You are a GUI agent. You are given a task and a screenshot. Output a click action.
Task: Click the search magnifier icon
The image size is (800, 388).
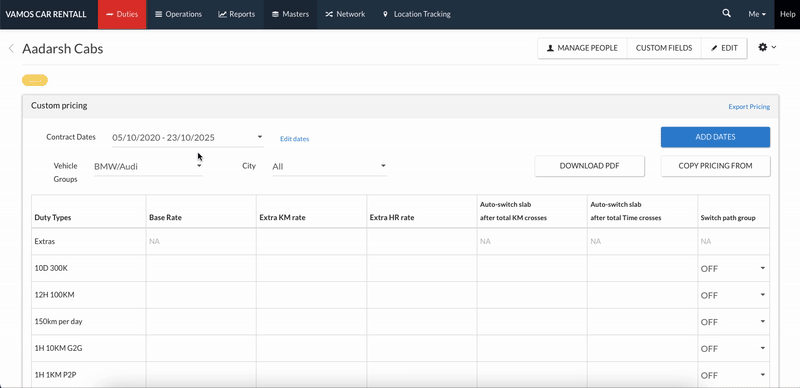point(727,14)
